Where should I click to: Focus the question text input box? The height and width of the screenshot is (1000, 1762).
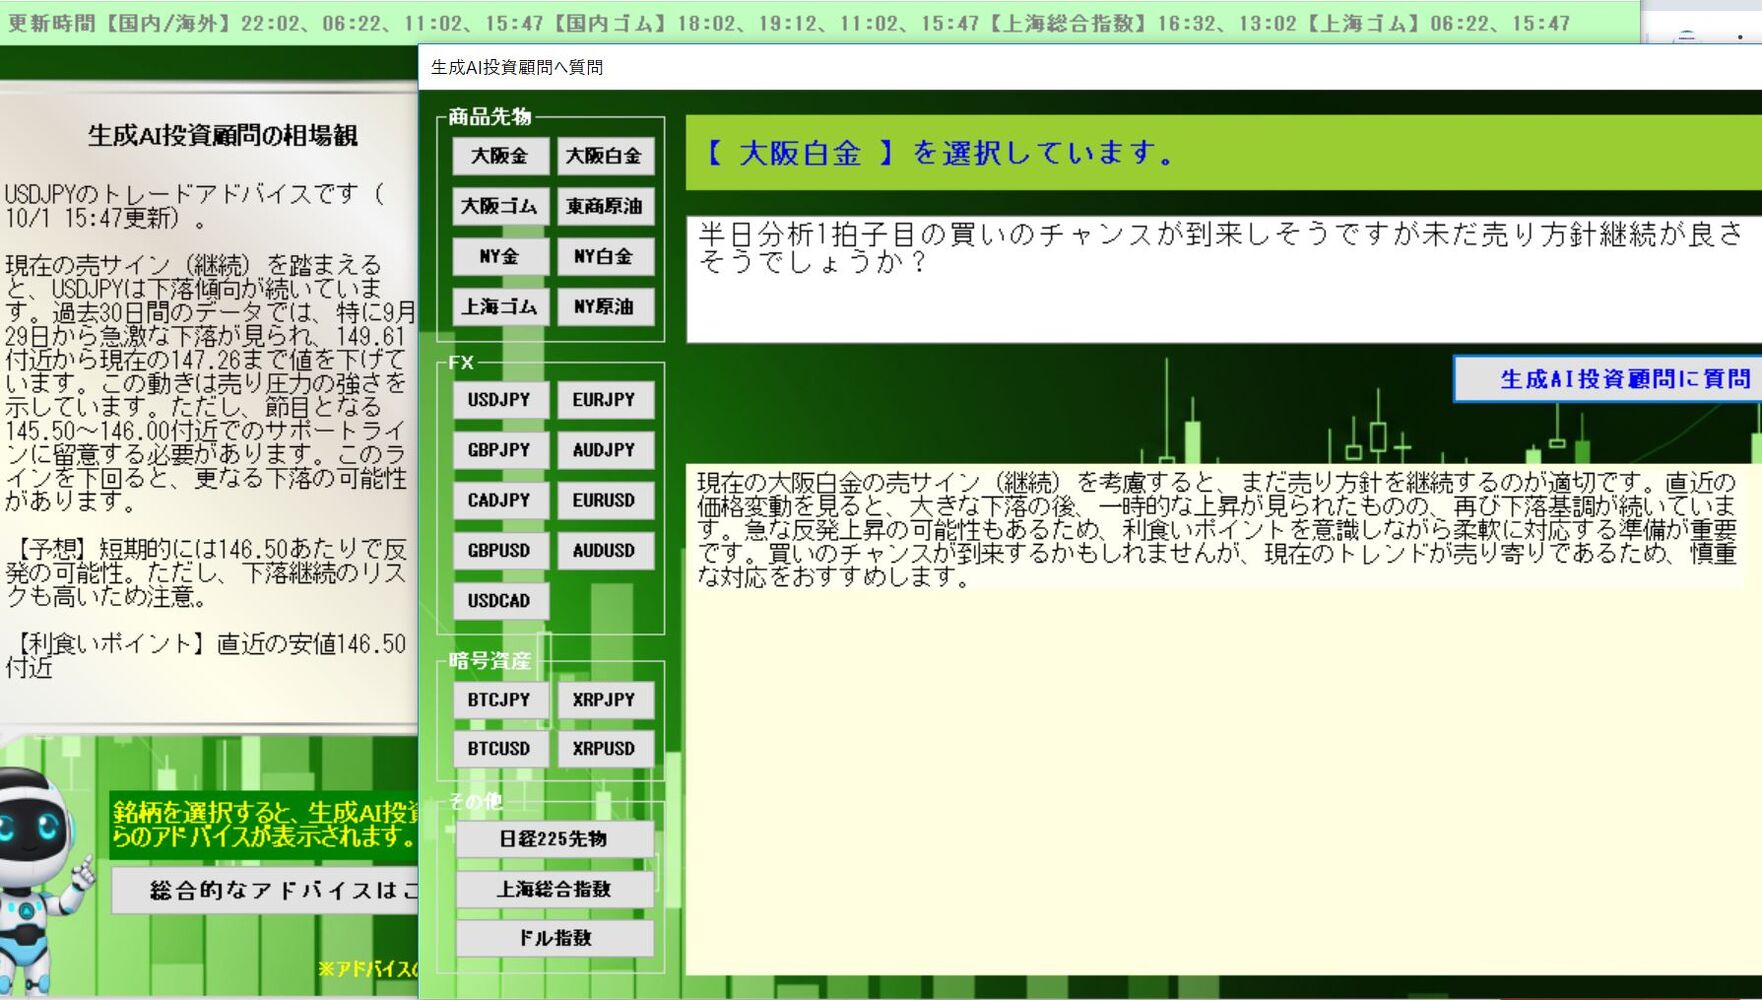pos(1224,279)
